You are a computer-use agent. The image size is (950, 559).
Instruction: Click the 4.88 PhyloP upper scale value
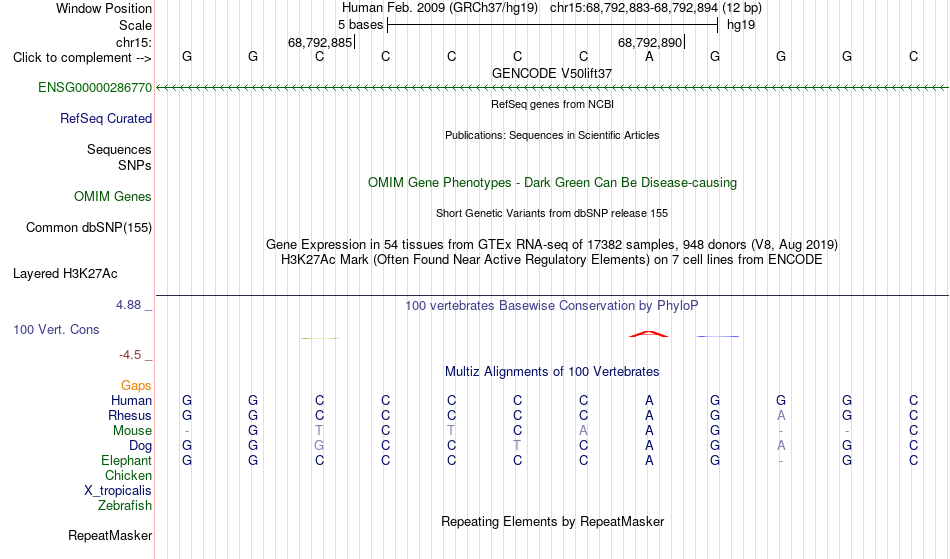(128, 305)
